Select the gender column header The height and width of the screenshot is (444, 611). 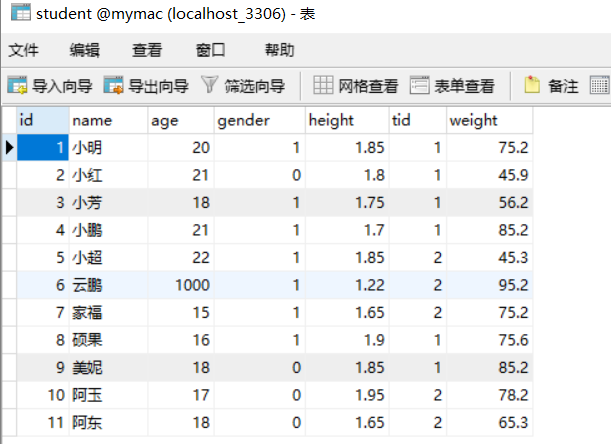click(x=260, y=120)
